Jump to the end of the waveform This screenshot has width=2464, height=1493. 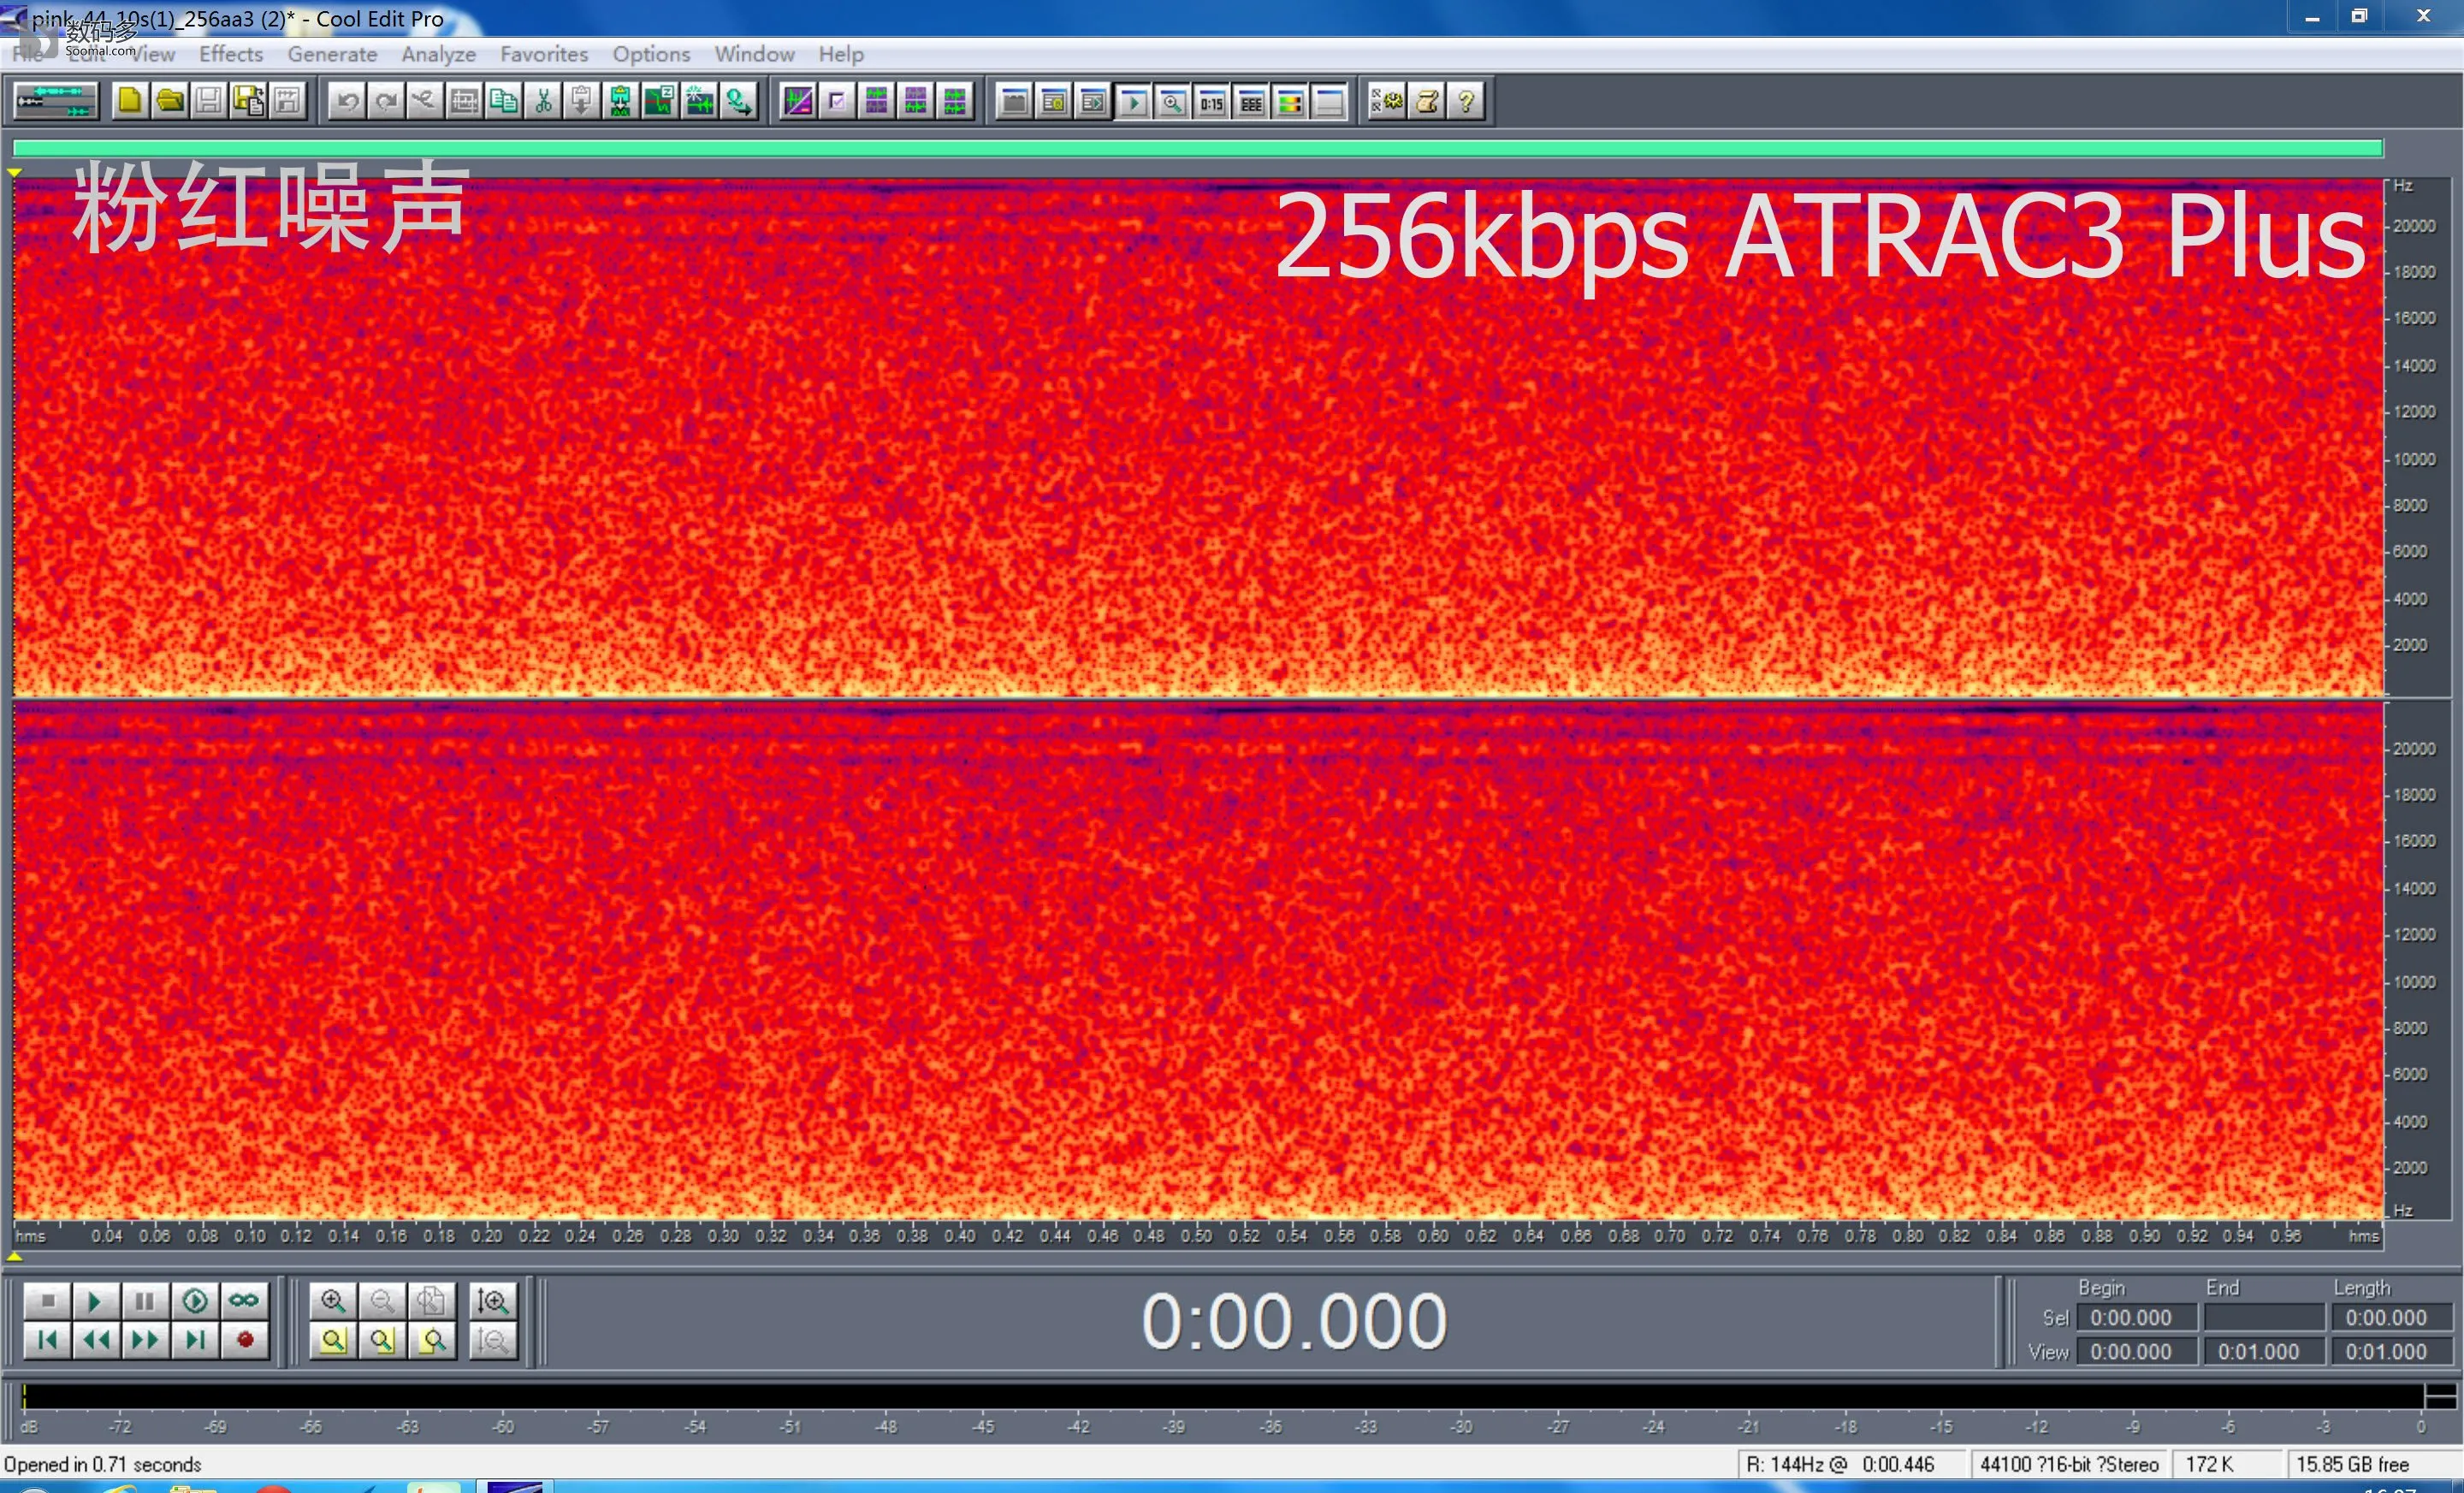tap(195, 1339)
